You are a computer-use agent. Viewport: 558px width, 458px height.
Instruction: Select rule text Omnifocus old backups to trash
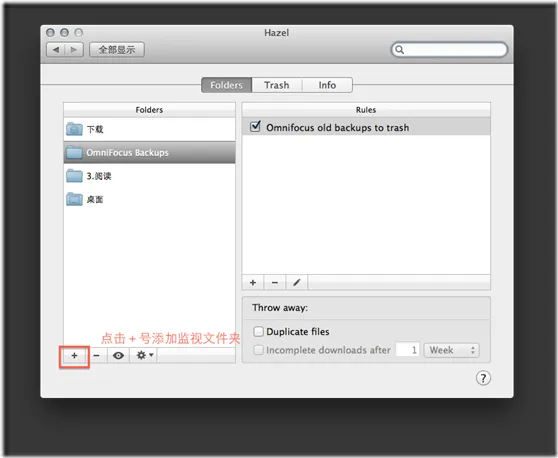tap(337, 128)
